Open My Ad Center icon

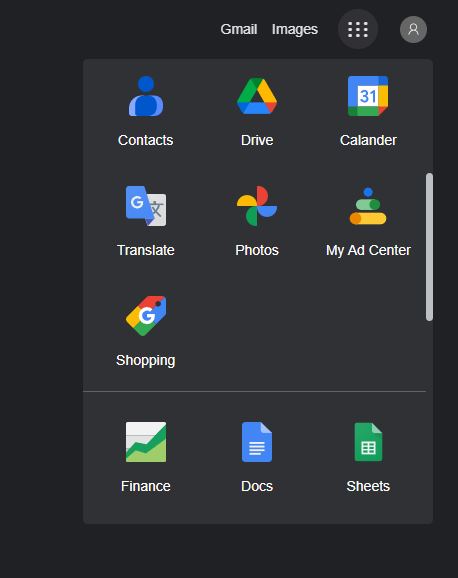(368, 206)
